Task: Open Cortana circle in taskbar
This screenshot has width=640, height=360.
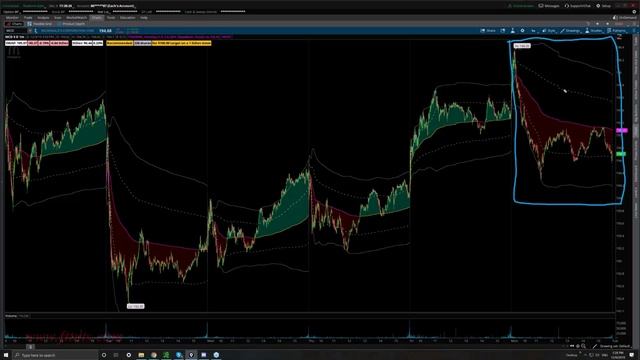Action: tap(104, 355)
